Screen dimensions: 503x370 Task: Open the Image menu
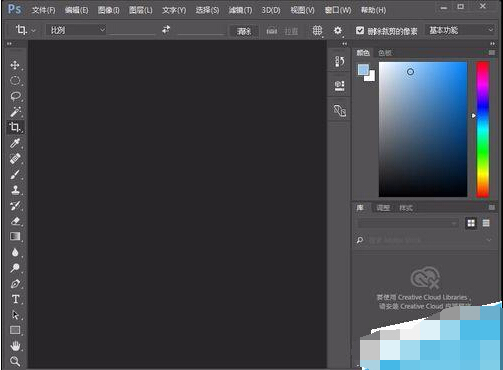tap(108, 10)
